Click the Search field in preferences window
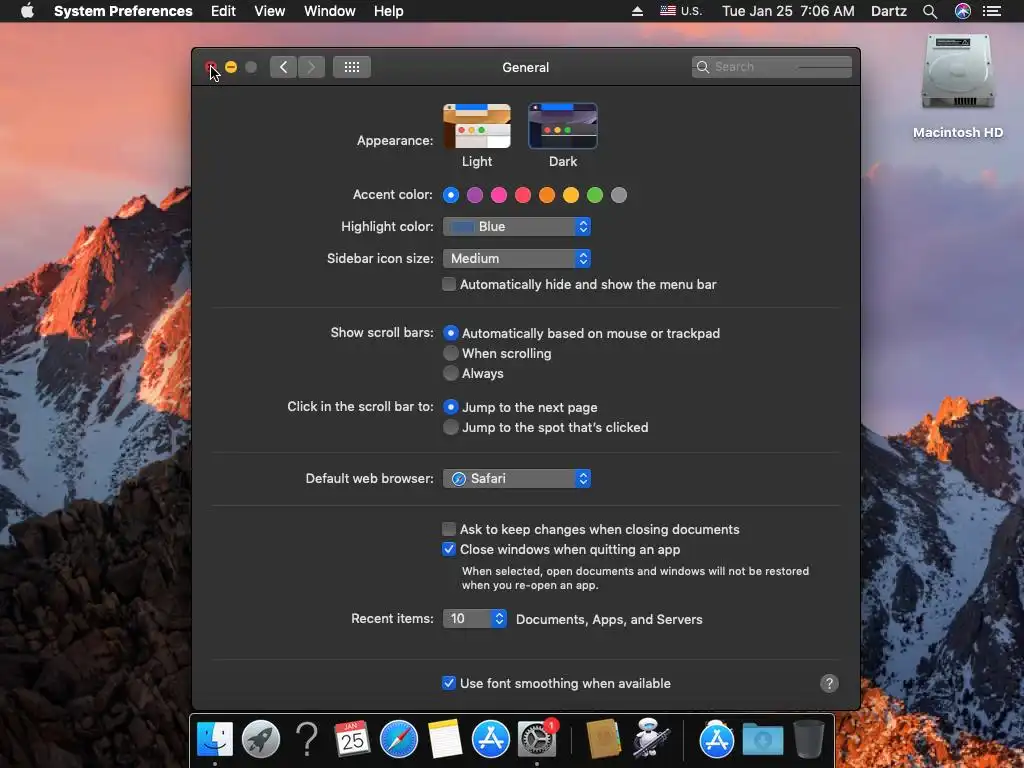This screenshot has width=1024, height=768. (x=772, y=67)
